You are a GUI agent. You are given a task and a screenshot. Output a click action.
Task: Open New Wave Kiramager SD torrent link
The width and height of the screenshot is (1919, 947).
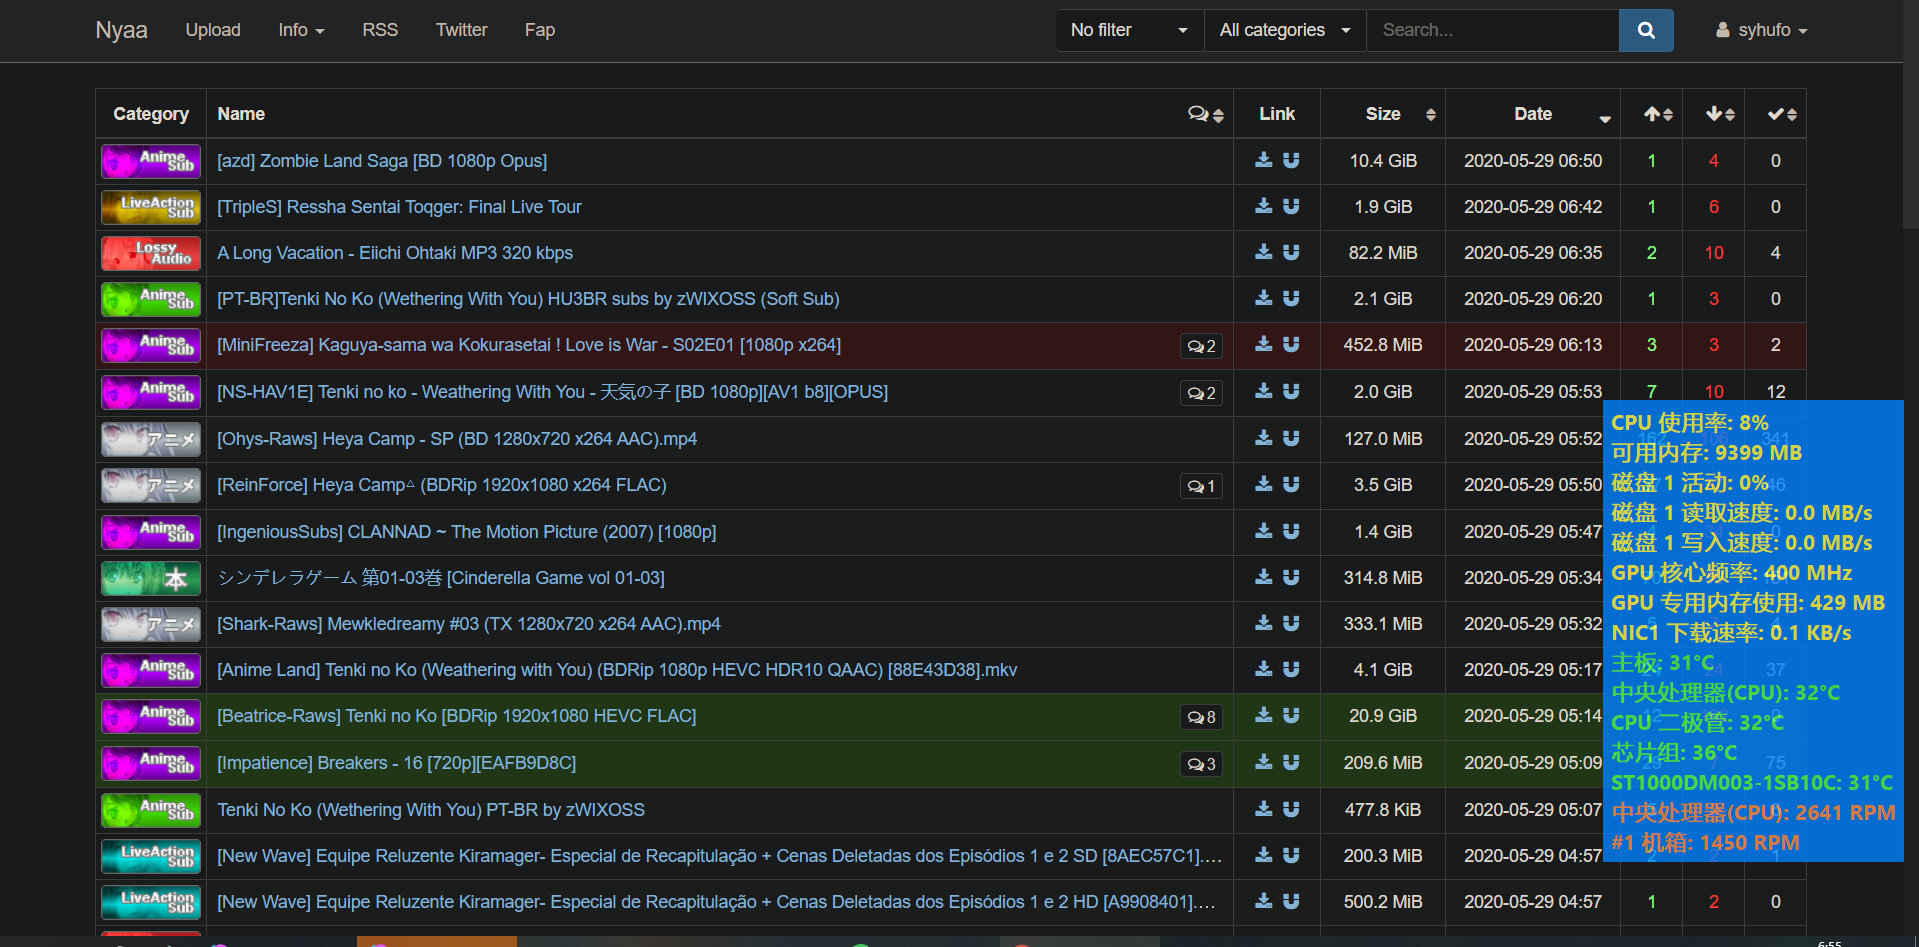tap(719, 856)
